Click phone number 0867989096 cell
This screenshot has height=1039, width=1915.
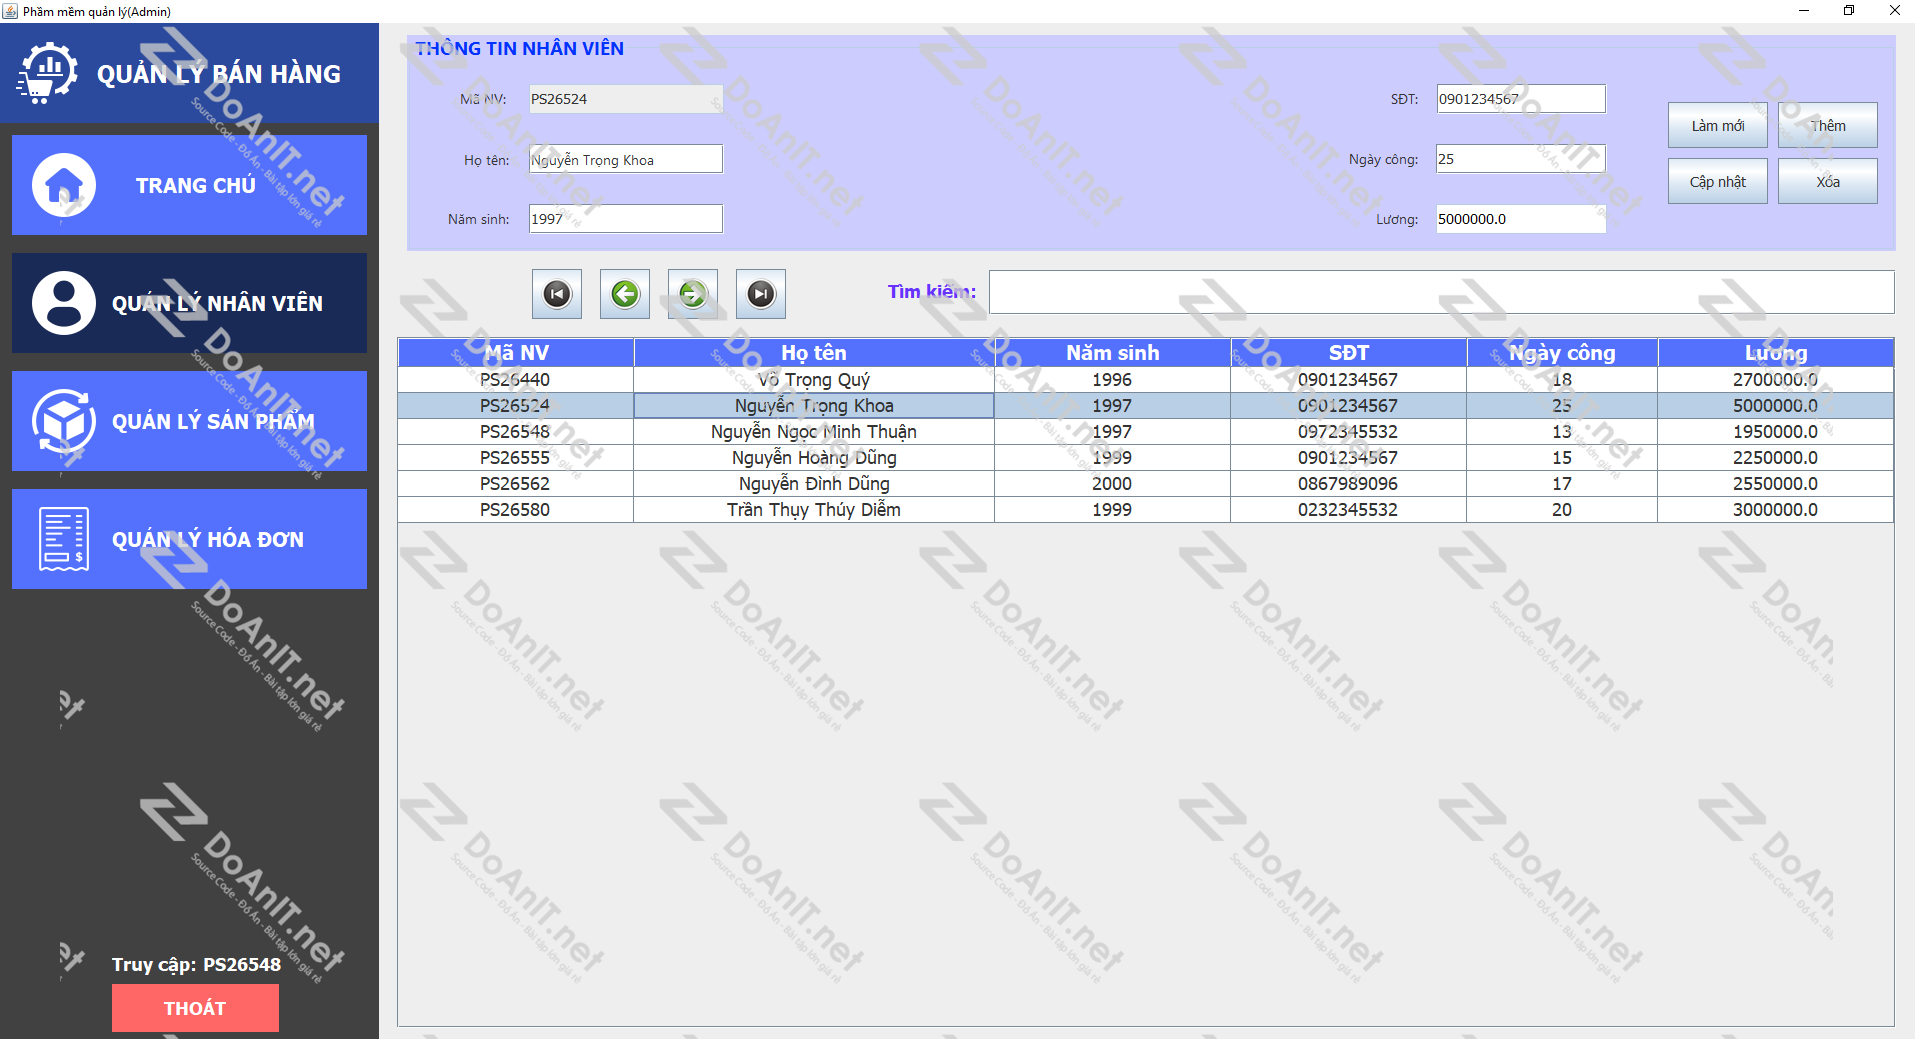[x=1348, y=484]
